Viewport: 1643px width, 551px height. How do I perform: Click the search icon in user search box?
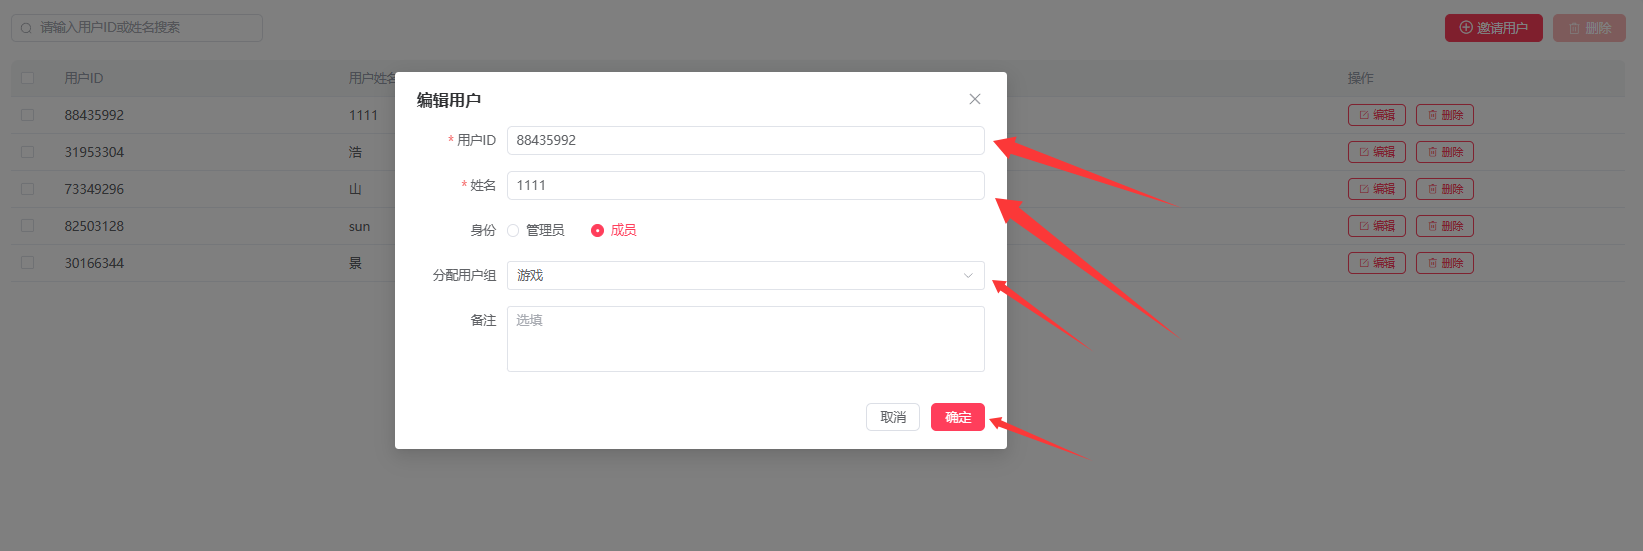[x=26, y=28]
